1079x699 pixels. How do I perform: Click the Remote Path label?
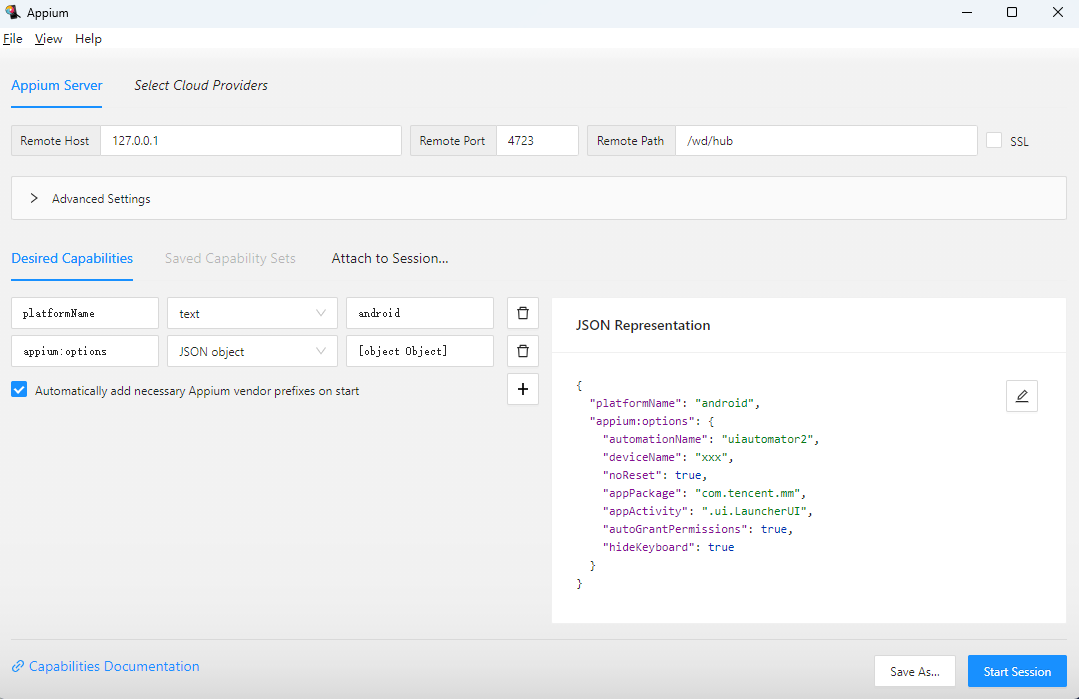631,140
